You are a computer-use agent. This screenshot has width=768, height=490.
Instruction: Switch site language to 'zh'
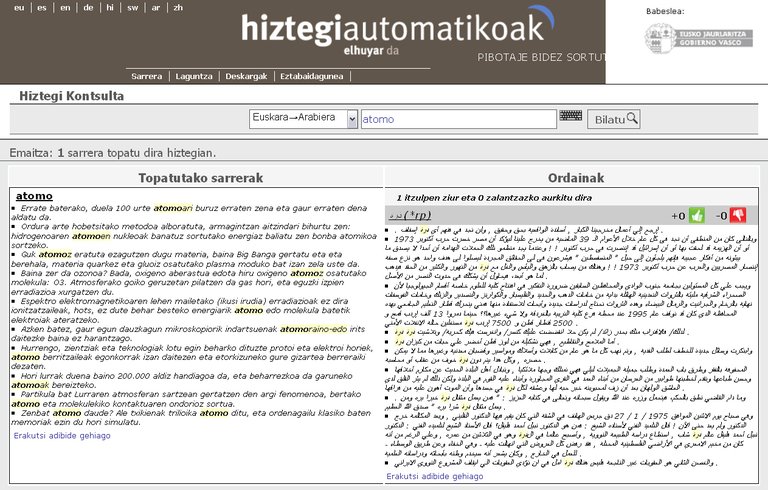pyautogui.click(x=178, y=7)
